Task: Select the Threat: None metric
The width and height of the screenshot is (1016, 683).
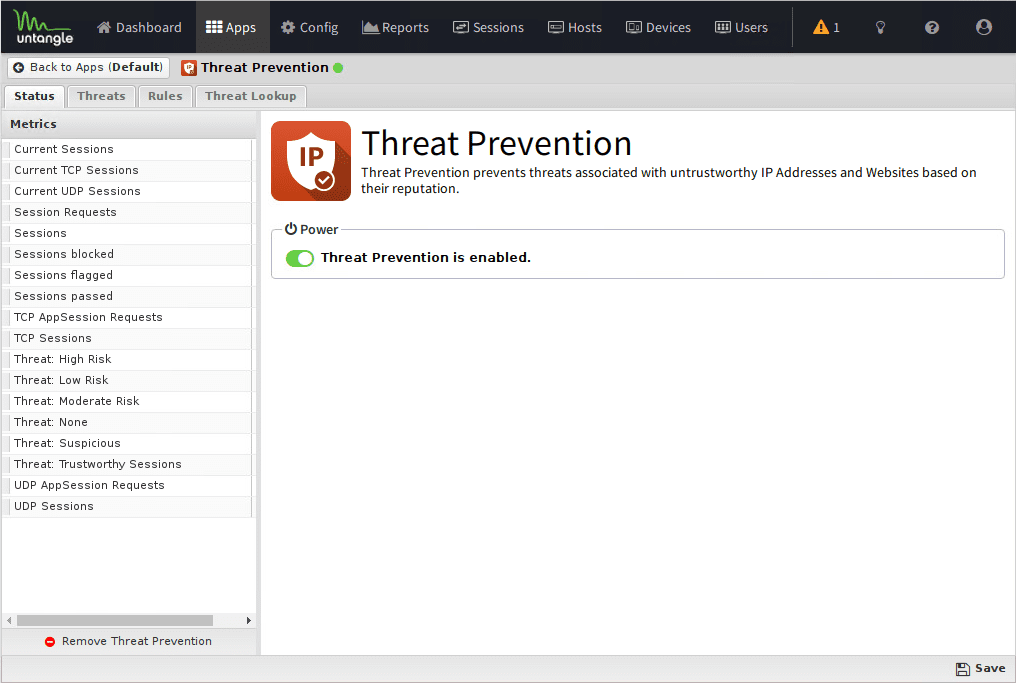Action: [x=128, y=422]
